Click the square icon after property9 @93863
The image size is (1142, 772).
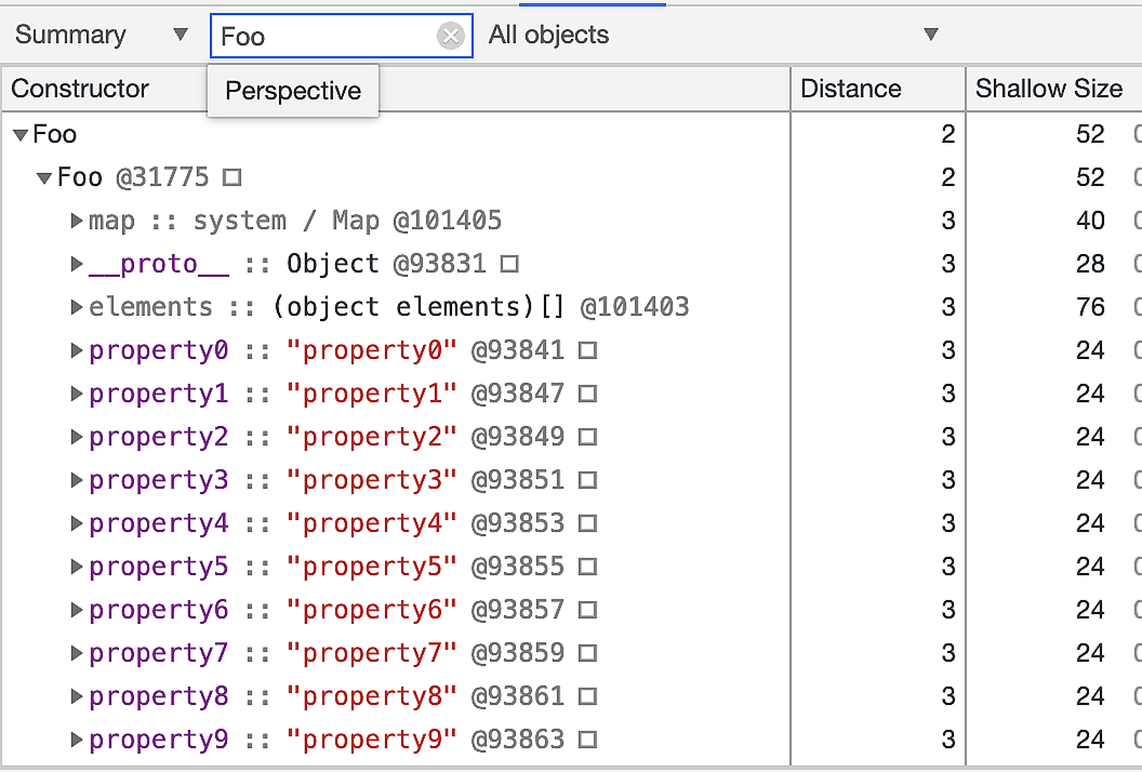click(588, 740)
